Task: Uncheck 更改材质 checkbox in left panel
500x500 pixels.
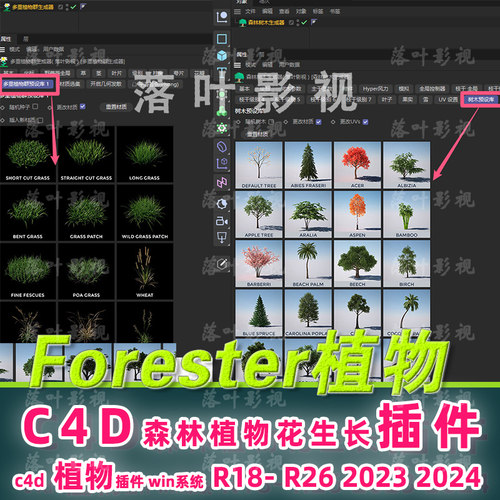Action: point(83,107)
